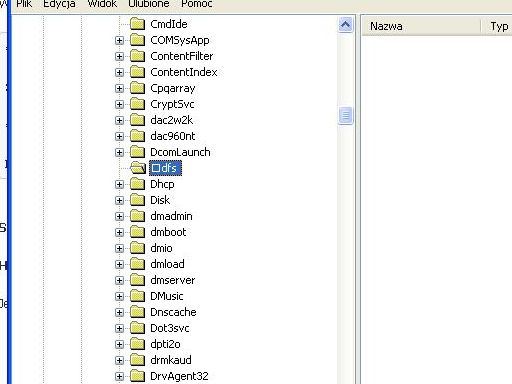Open the Edycja menu
The image size is (512, 384).
point(59,4)
